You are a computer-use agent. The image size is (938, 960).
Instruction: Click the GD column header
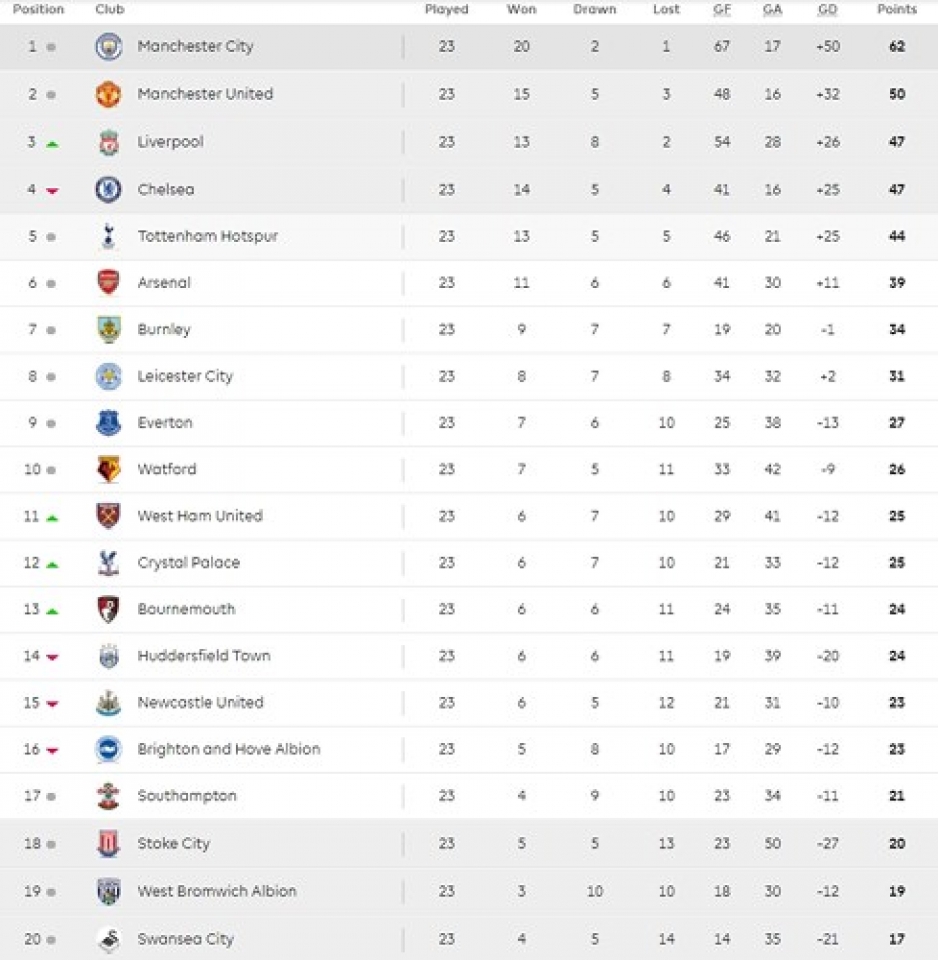[827, 9]
